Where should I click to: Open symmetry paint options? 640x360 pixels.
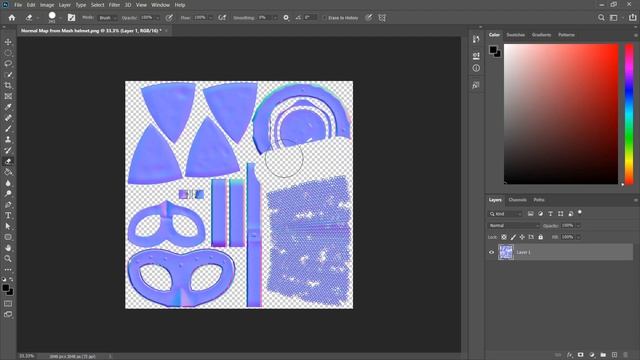pos(382,18)
